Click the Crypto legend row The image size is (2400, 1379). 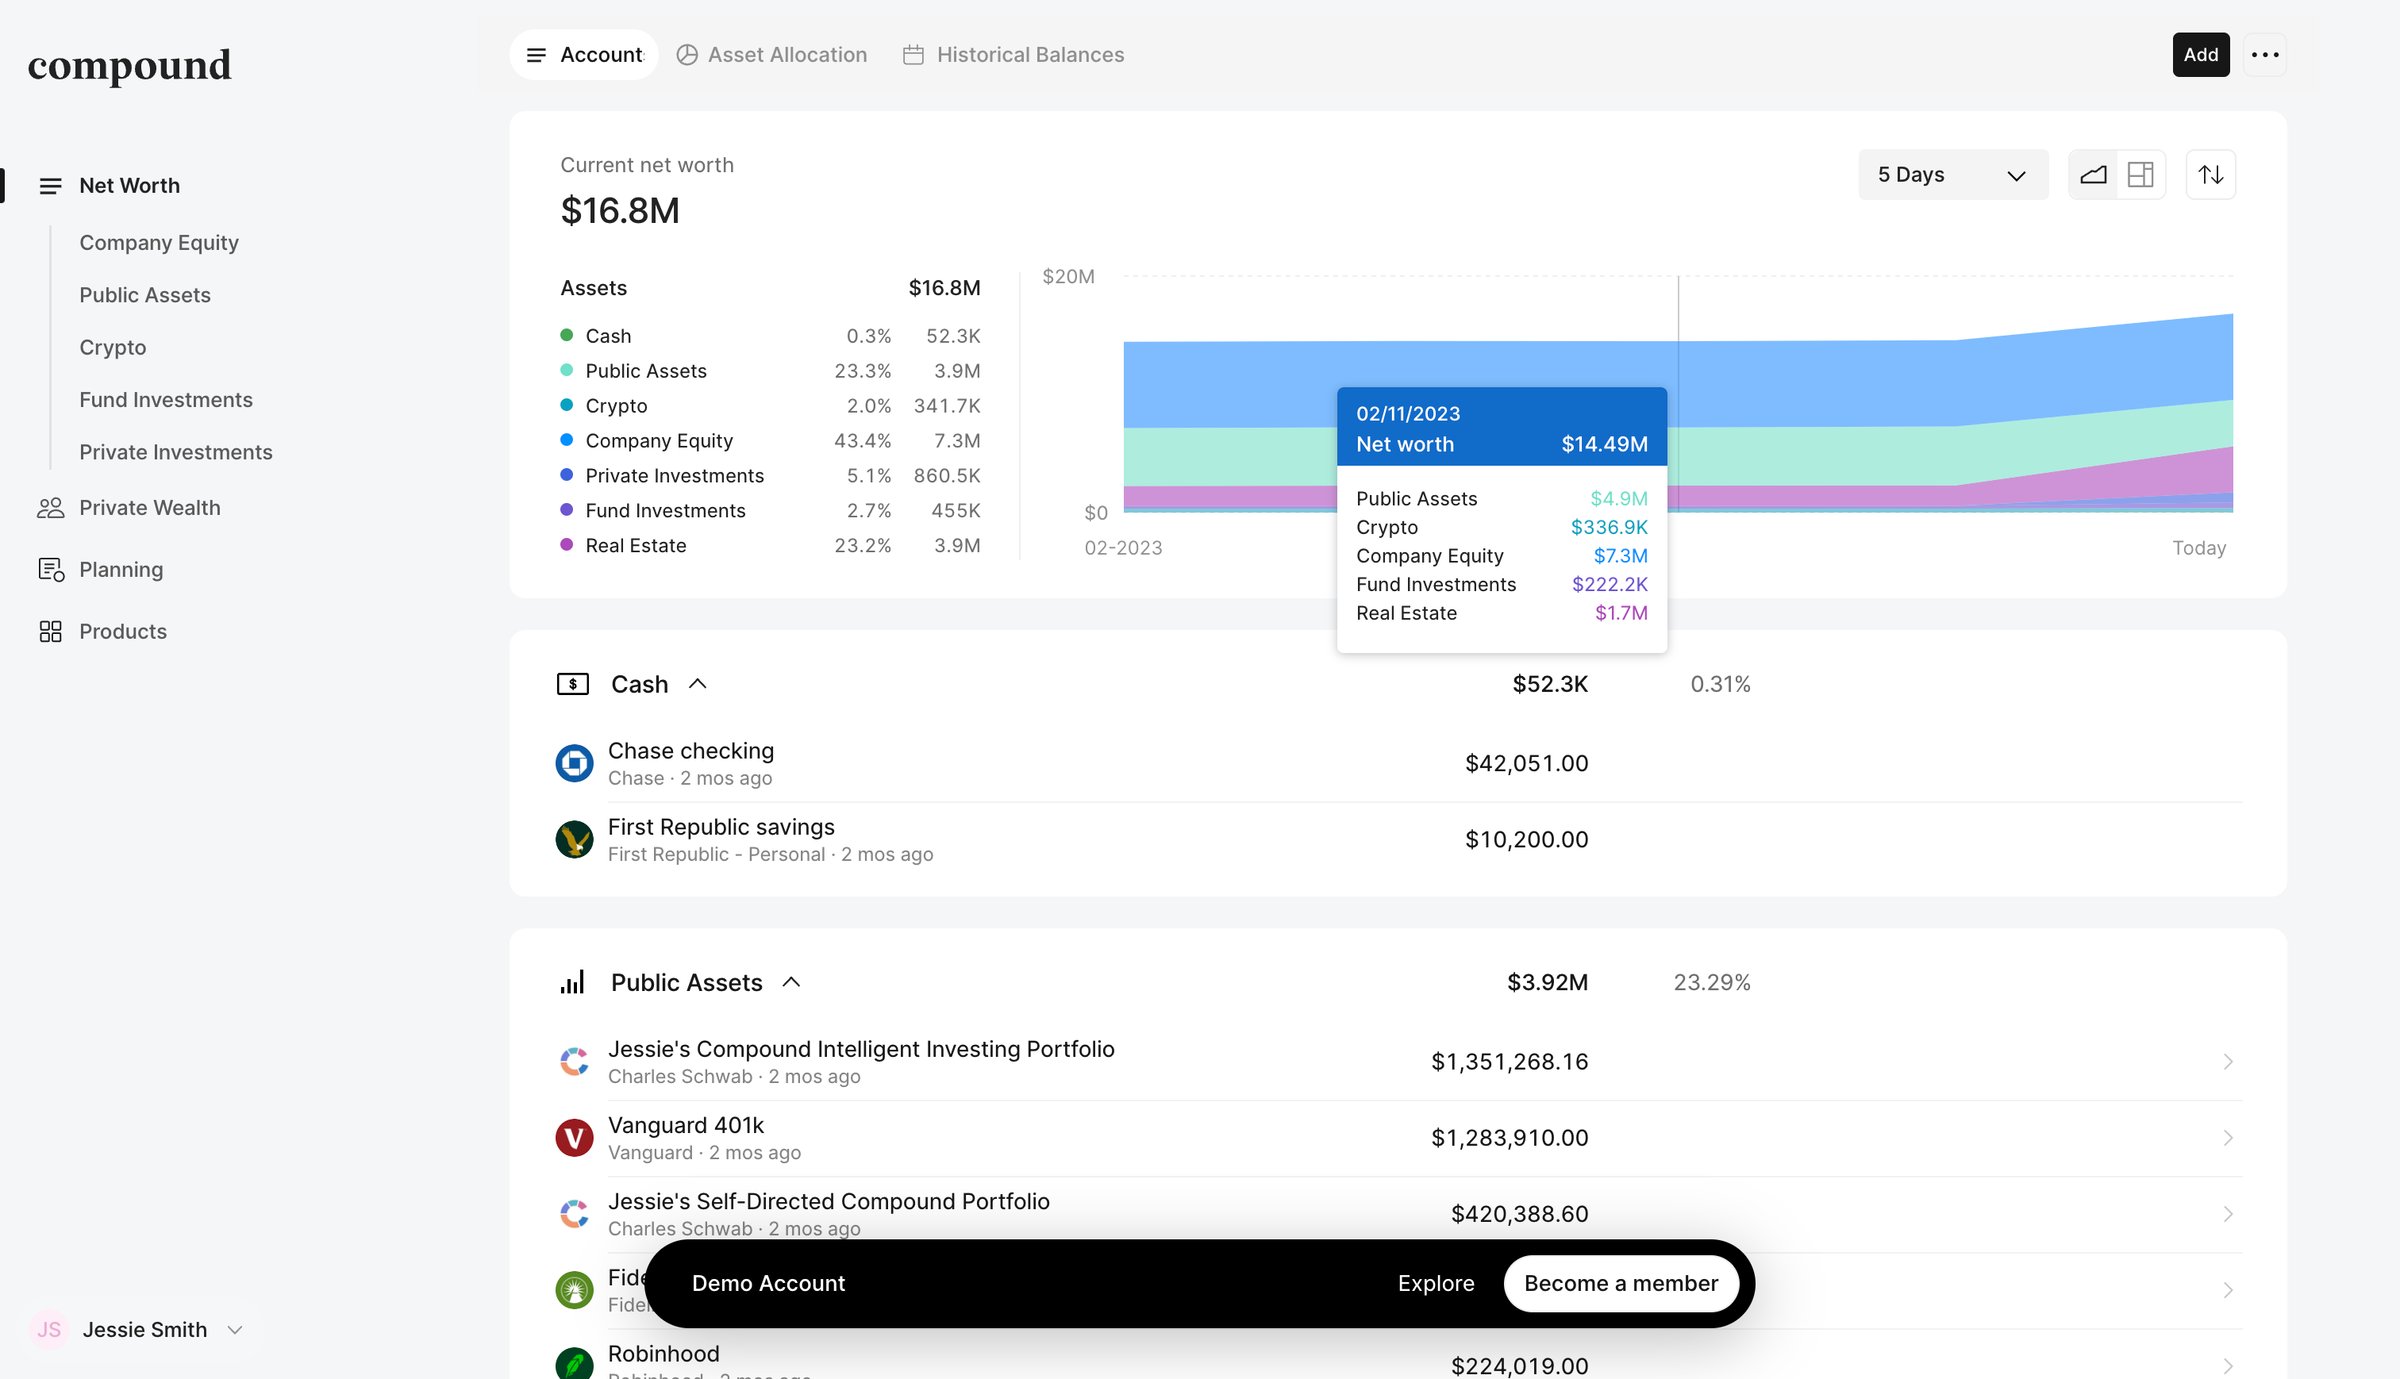pyautogui.click(x=770, y=406)
